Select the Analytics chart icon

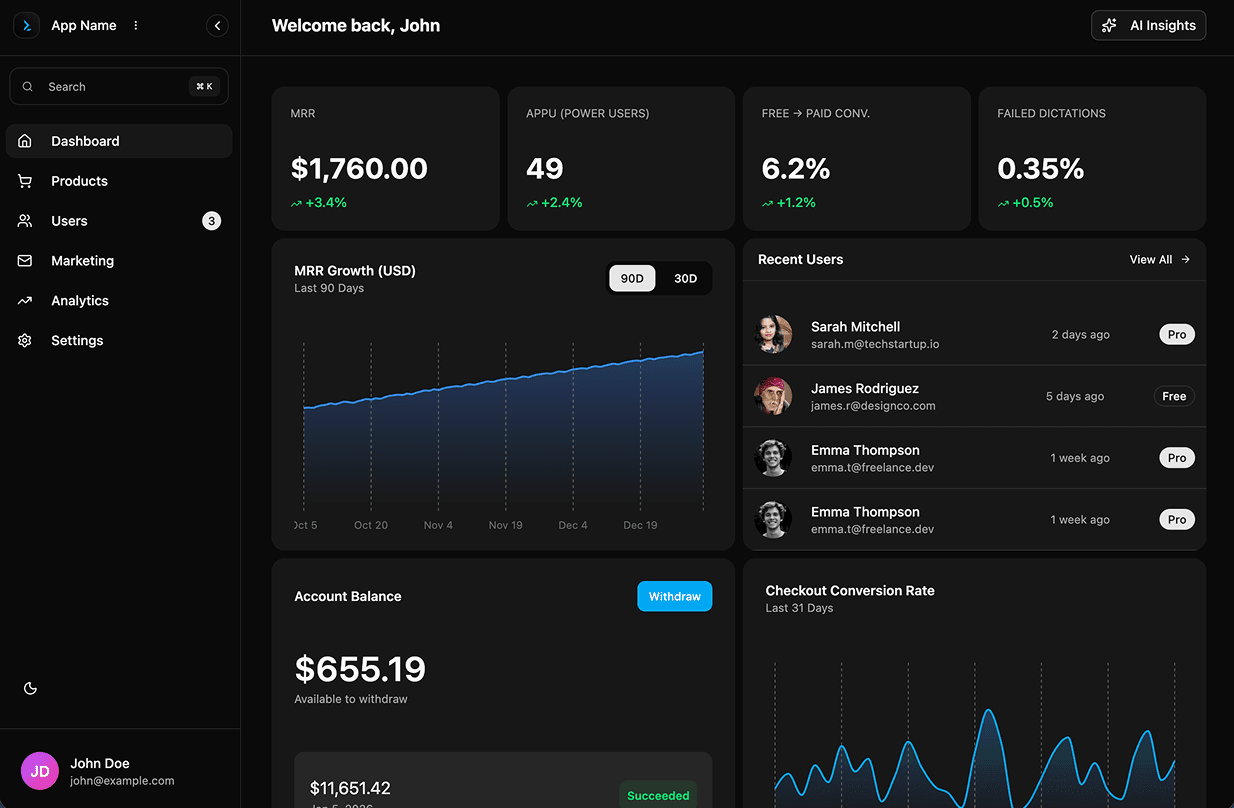[25, 300]
